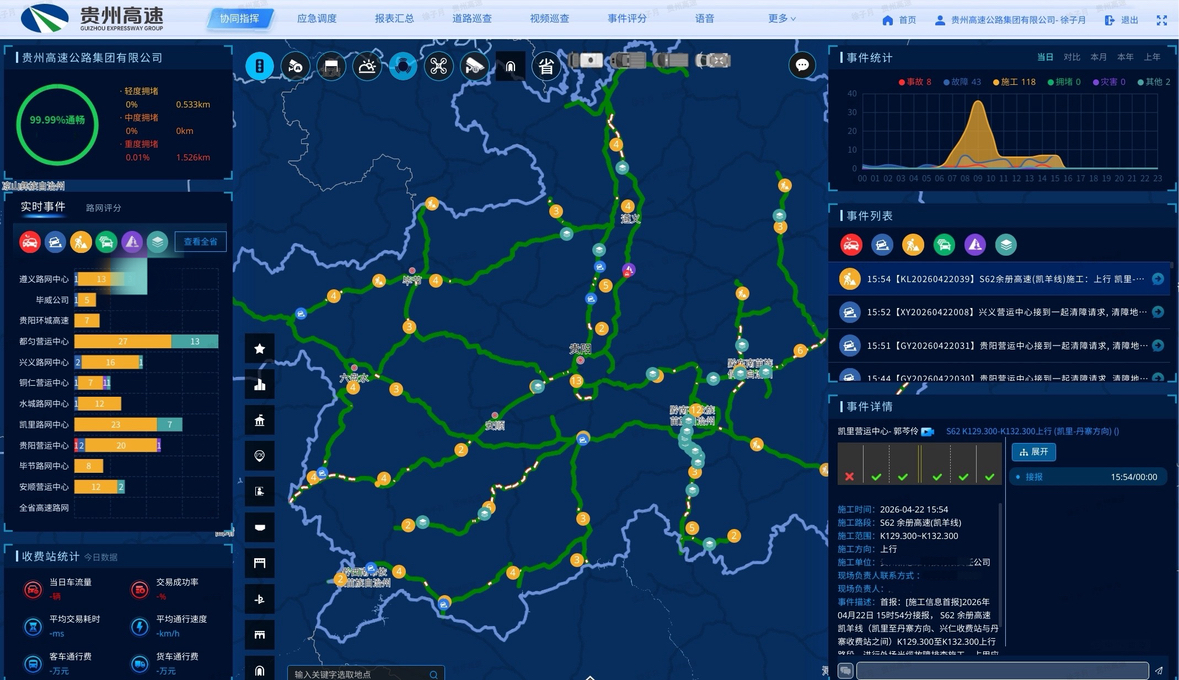Click 退出 logout button
Viewport: 1179px width, 680px height.
[x=1121, y=20]
